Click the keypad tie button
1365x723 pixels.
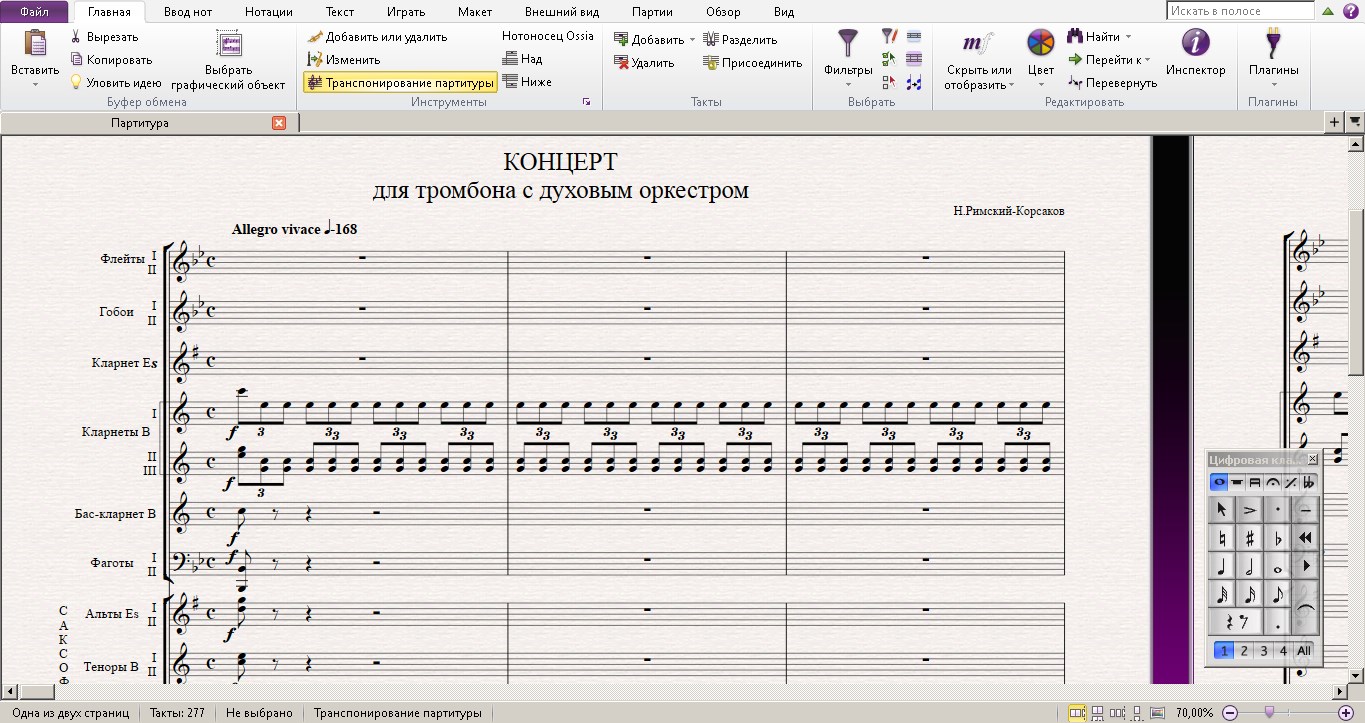tap(1305, 608)
